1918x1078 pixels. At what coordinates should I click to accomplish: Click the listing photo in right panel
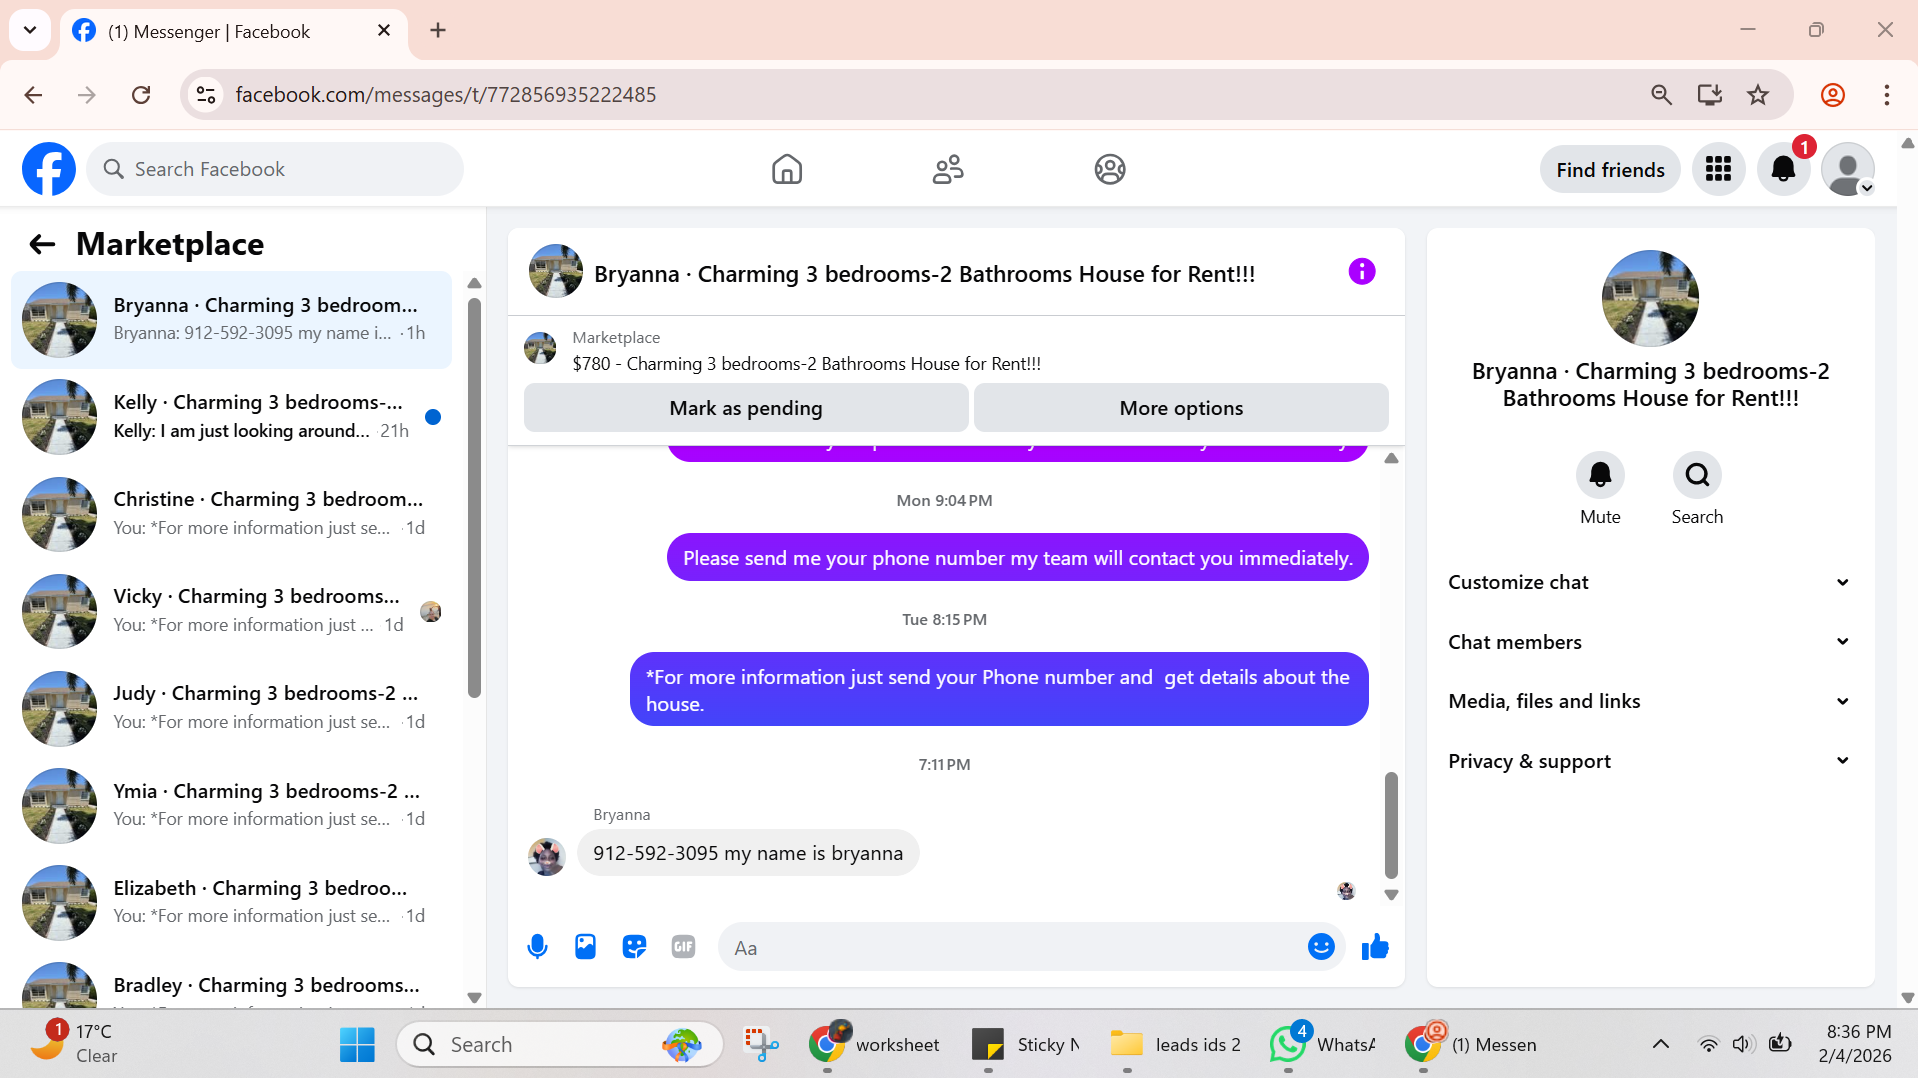pos(1650,298)
